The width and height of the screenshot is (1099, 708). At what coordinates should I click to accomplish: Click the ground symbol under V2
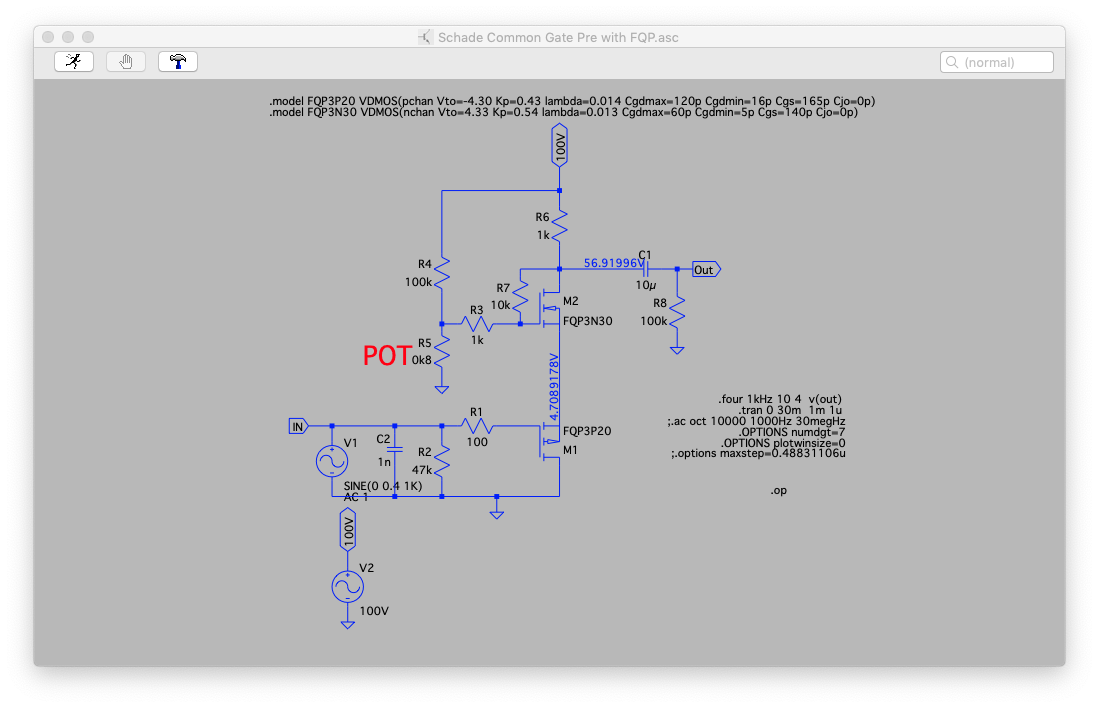coord(348,624)
